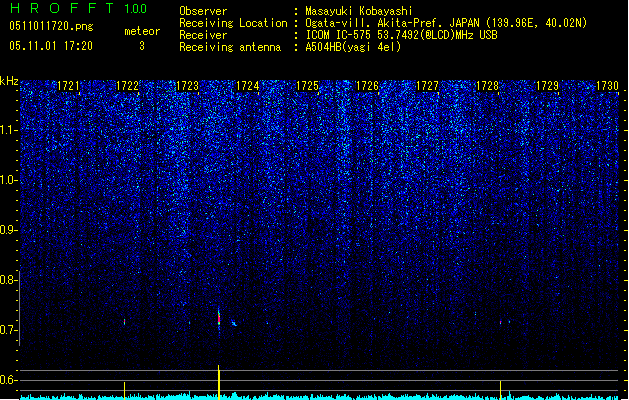This screenshot has width=629, height=400.
Task: Select observer name Masayuki Kobayashi
Action: coord(359,11)
